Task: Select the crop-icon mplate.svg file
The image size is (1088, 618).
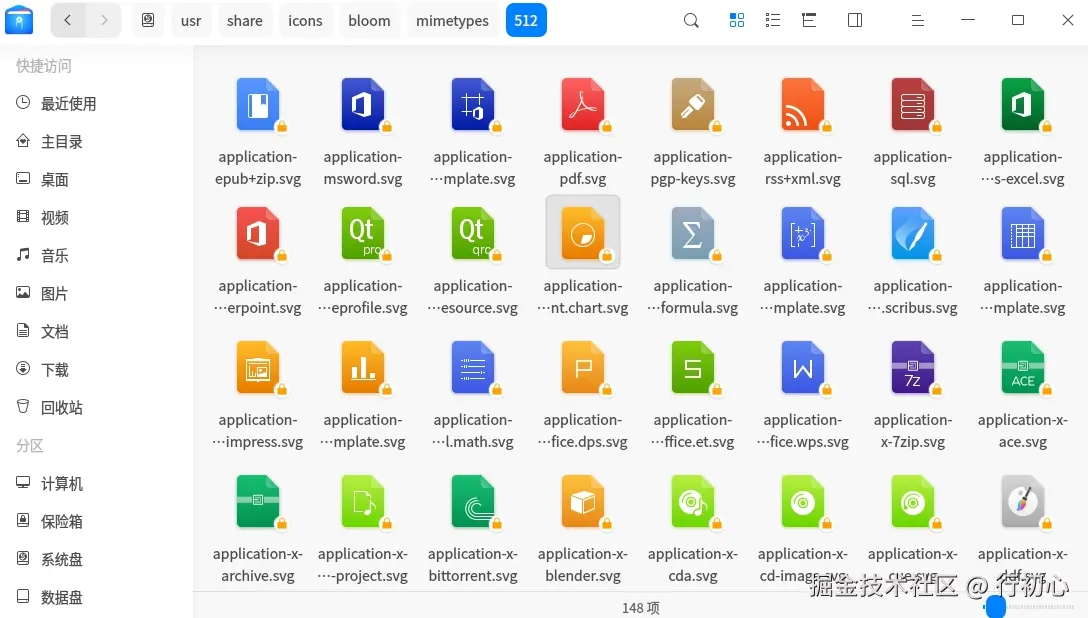Action: click(x=473, y=105)
